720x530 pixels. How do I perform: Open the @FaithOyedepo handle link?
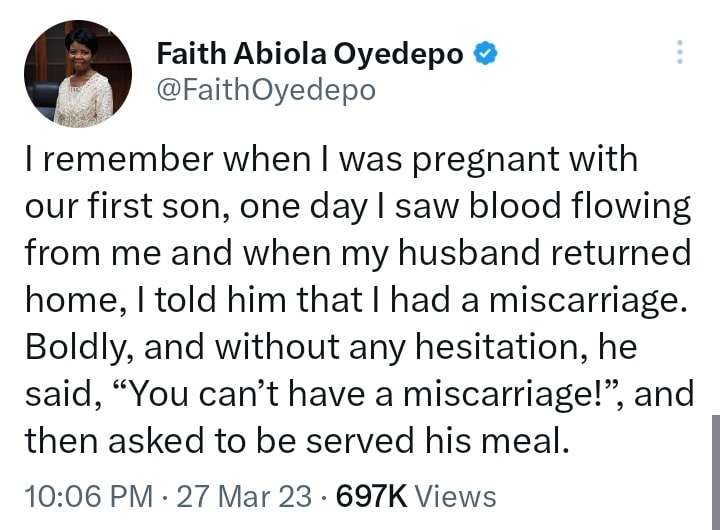click(x=266, y=90)
